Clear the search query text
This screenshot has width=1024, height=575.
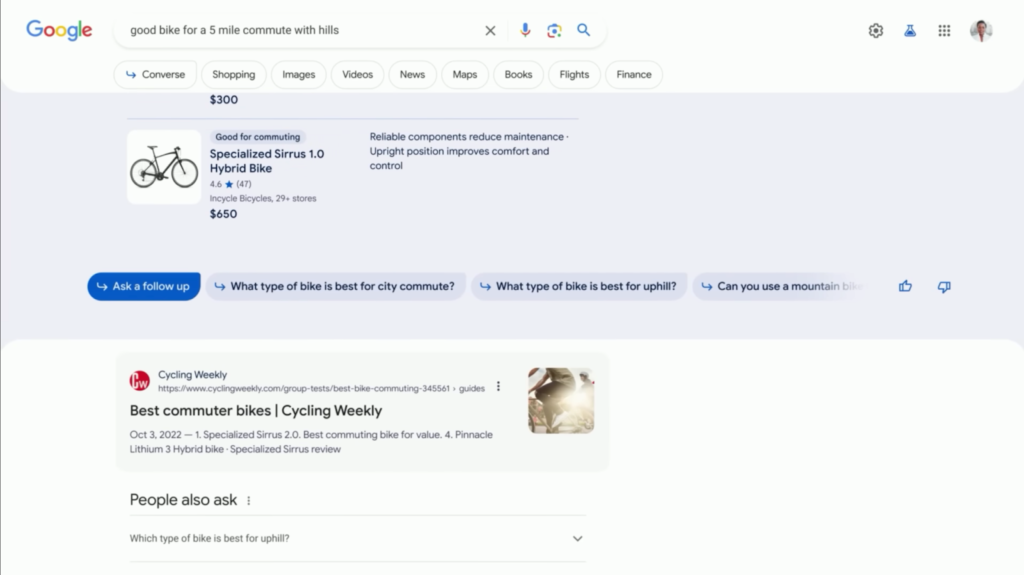point(490,30)
